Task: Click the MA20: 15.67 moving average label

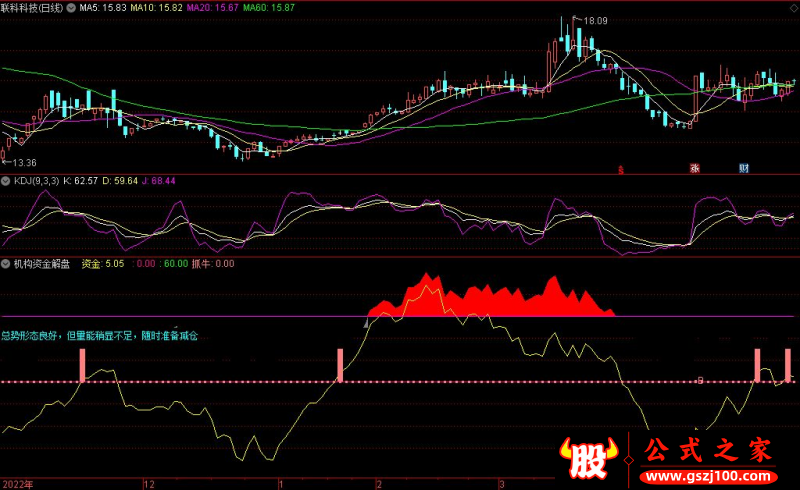Action: pyautogui.click(x=212, y=8)
